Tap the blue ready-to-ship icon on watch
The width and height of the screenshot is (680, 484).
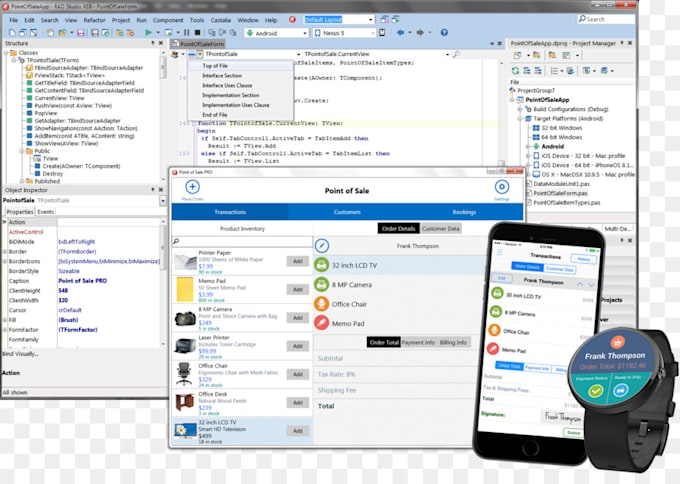620,390
